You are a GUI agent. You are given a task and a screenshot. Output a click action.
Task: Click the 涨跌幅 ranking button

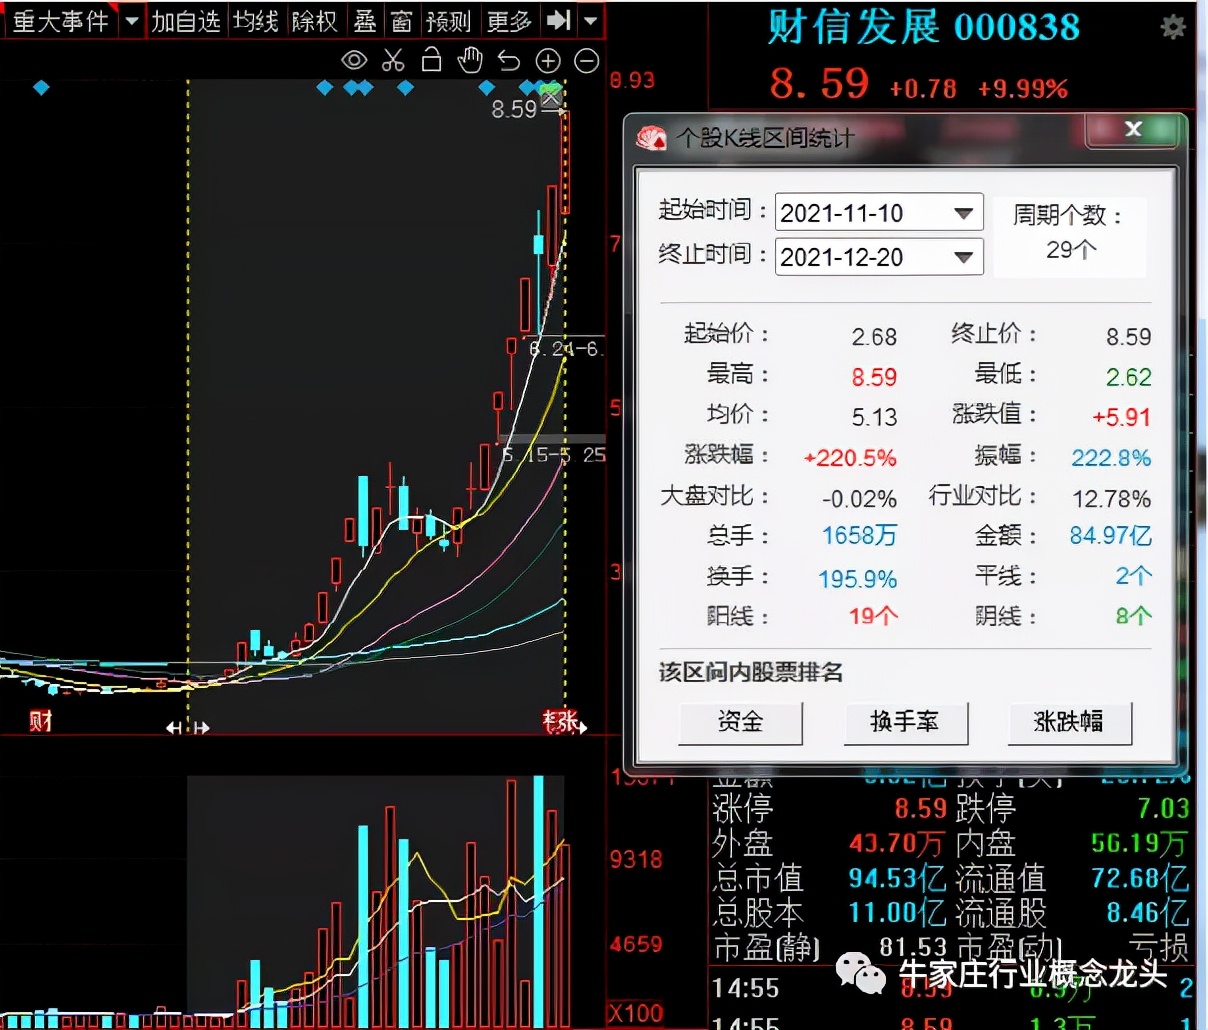click(1070, 723)
